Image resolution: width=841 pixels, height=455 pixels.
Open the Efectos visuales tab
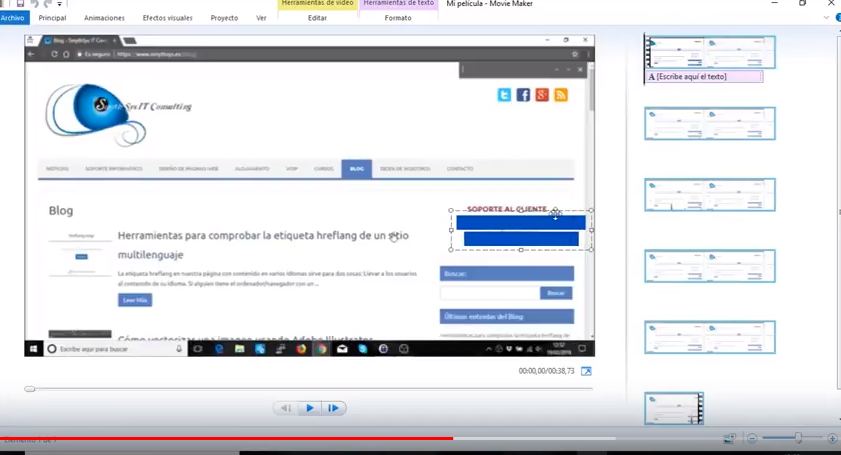167,18
